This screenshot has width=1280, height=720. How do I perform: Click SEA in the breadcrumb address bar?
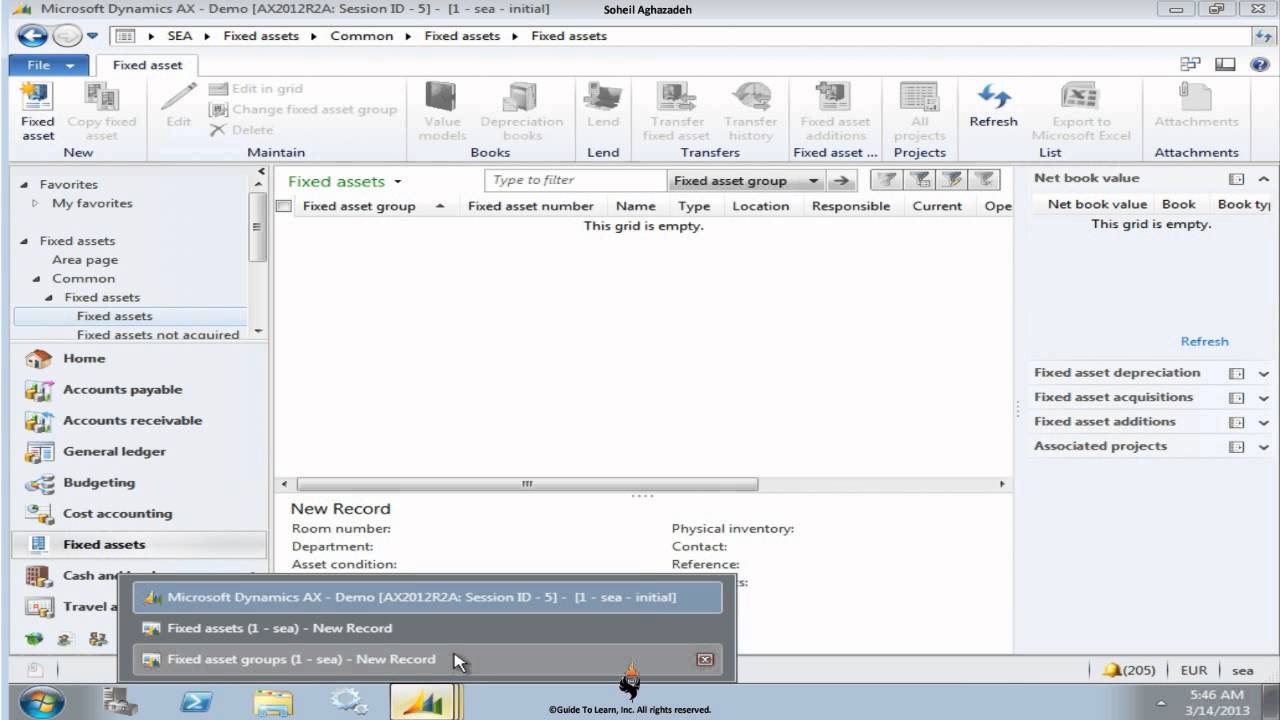coord(180,36)
